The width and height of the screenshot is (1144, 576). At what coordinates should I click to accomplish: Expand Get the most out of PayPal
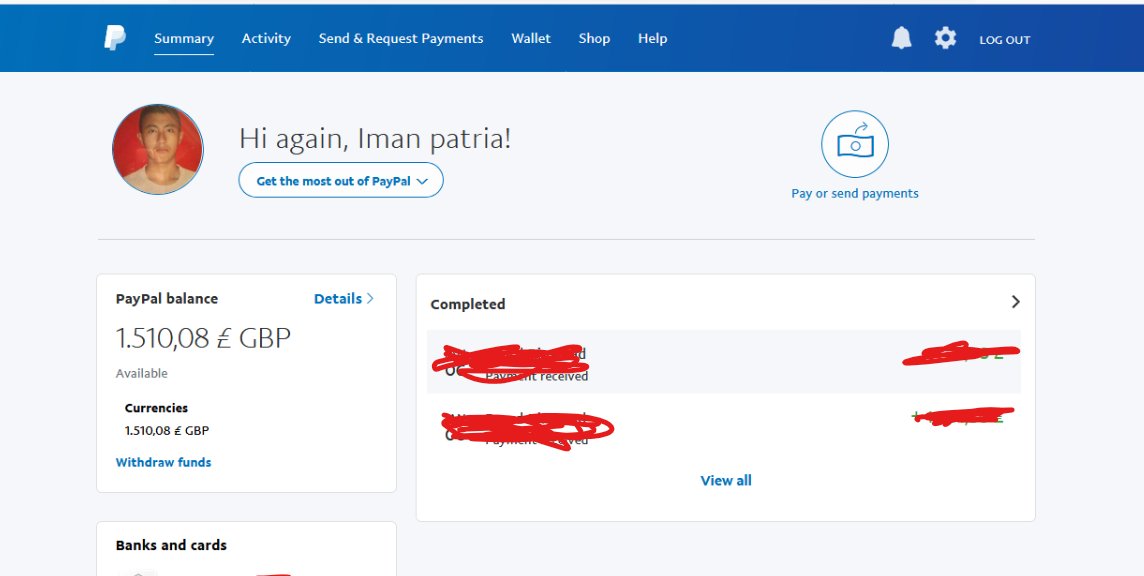pyautogui.click(x=341, y=180)
